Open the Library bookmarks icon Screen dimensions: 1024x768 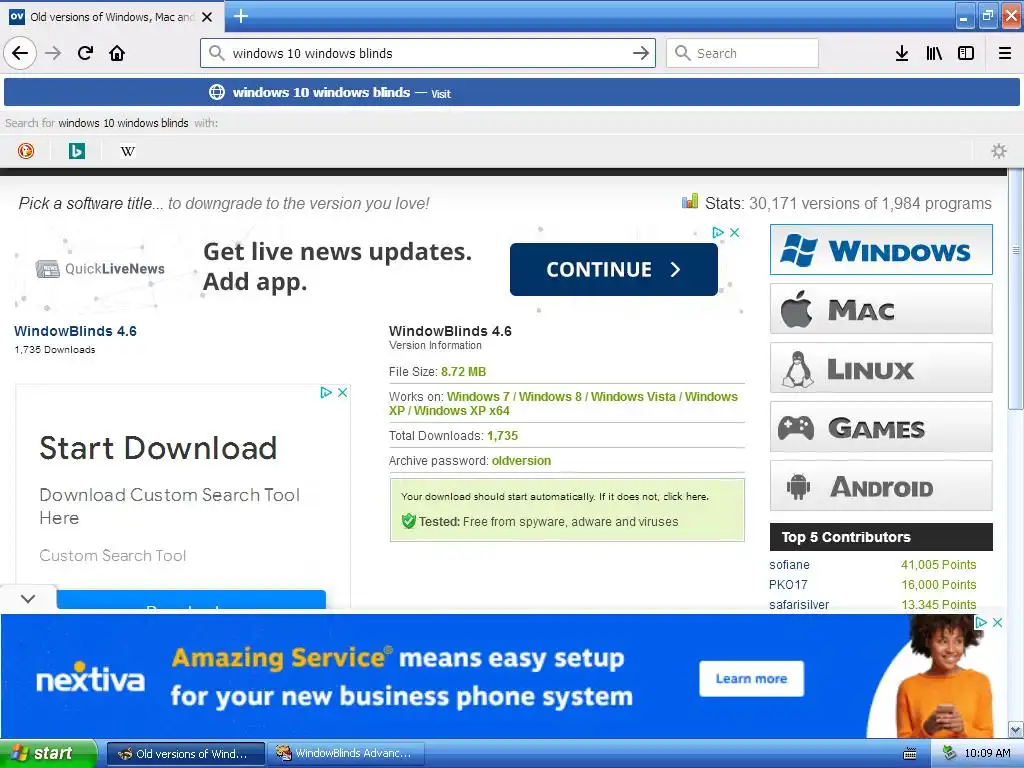pos(934,53)
